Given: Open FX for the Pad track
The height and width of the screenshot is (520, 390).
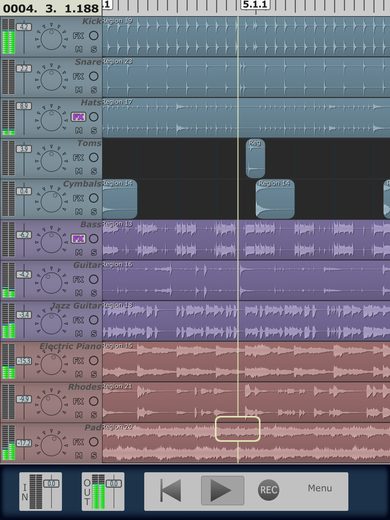Looking at the screenshot, I should click(78, 442).
